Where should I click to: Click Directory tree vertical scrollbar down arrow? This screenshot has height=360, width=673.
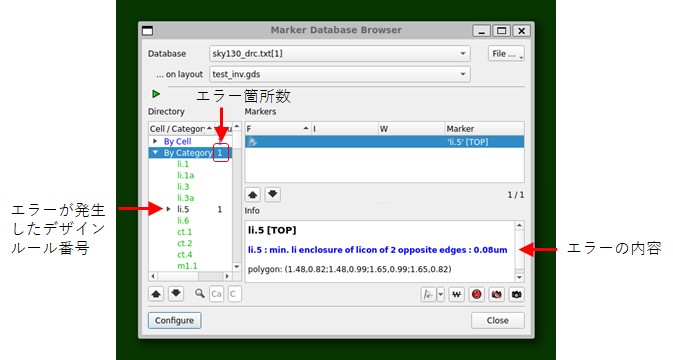tap(236, 266)
